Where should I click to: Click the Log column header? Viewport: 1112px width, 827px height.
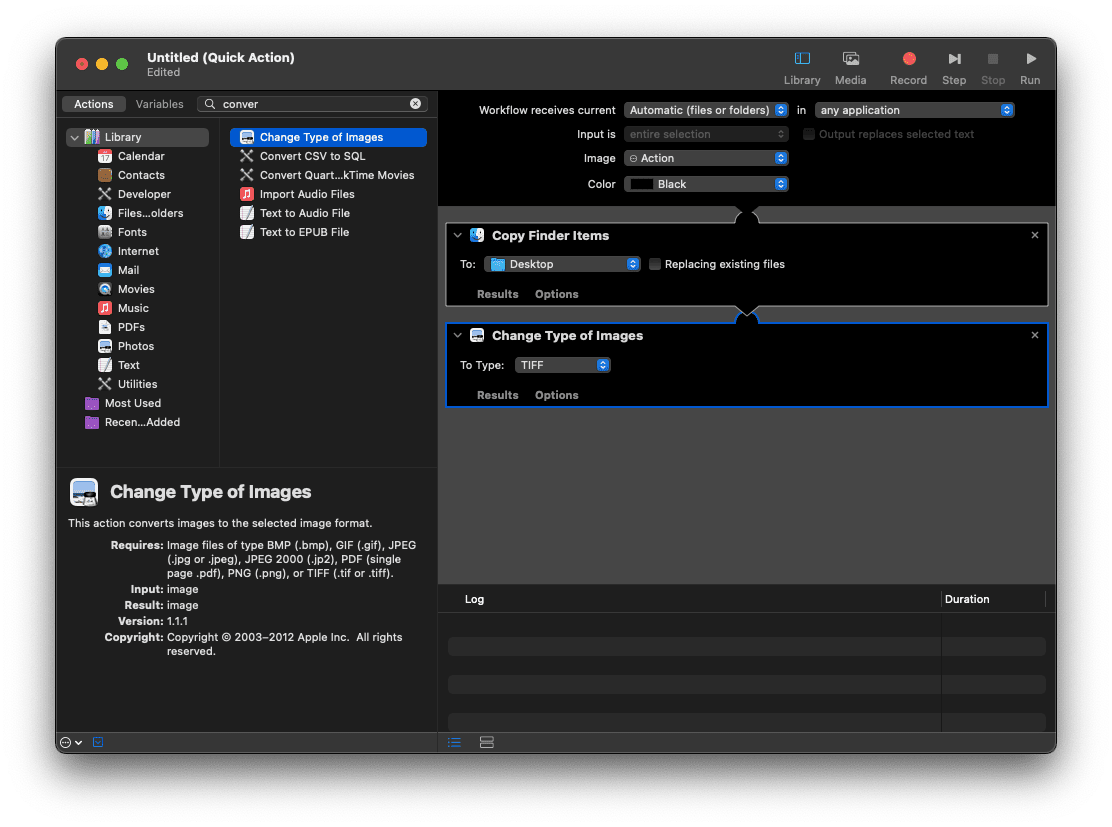474,599
